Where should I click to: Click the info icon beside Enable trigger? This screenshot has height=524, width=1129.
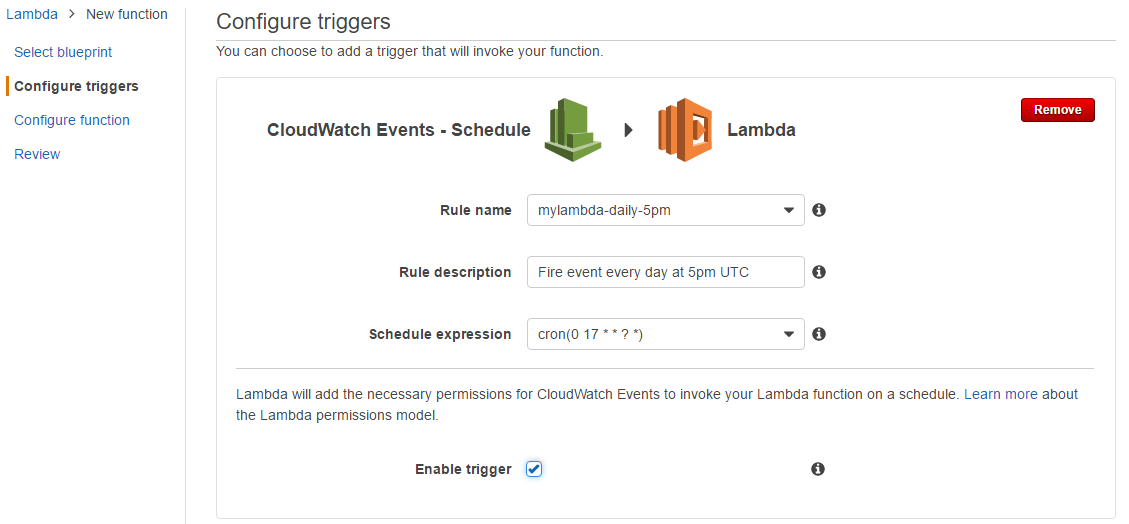tap(818, 469)
